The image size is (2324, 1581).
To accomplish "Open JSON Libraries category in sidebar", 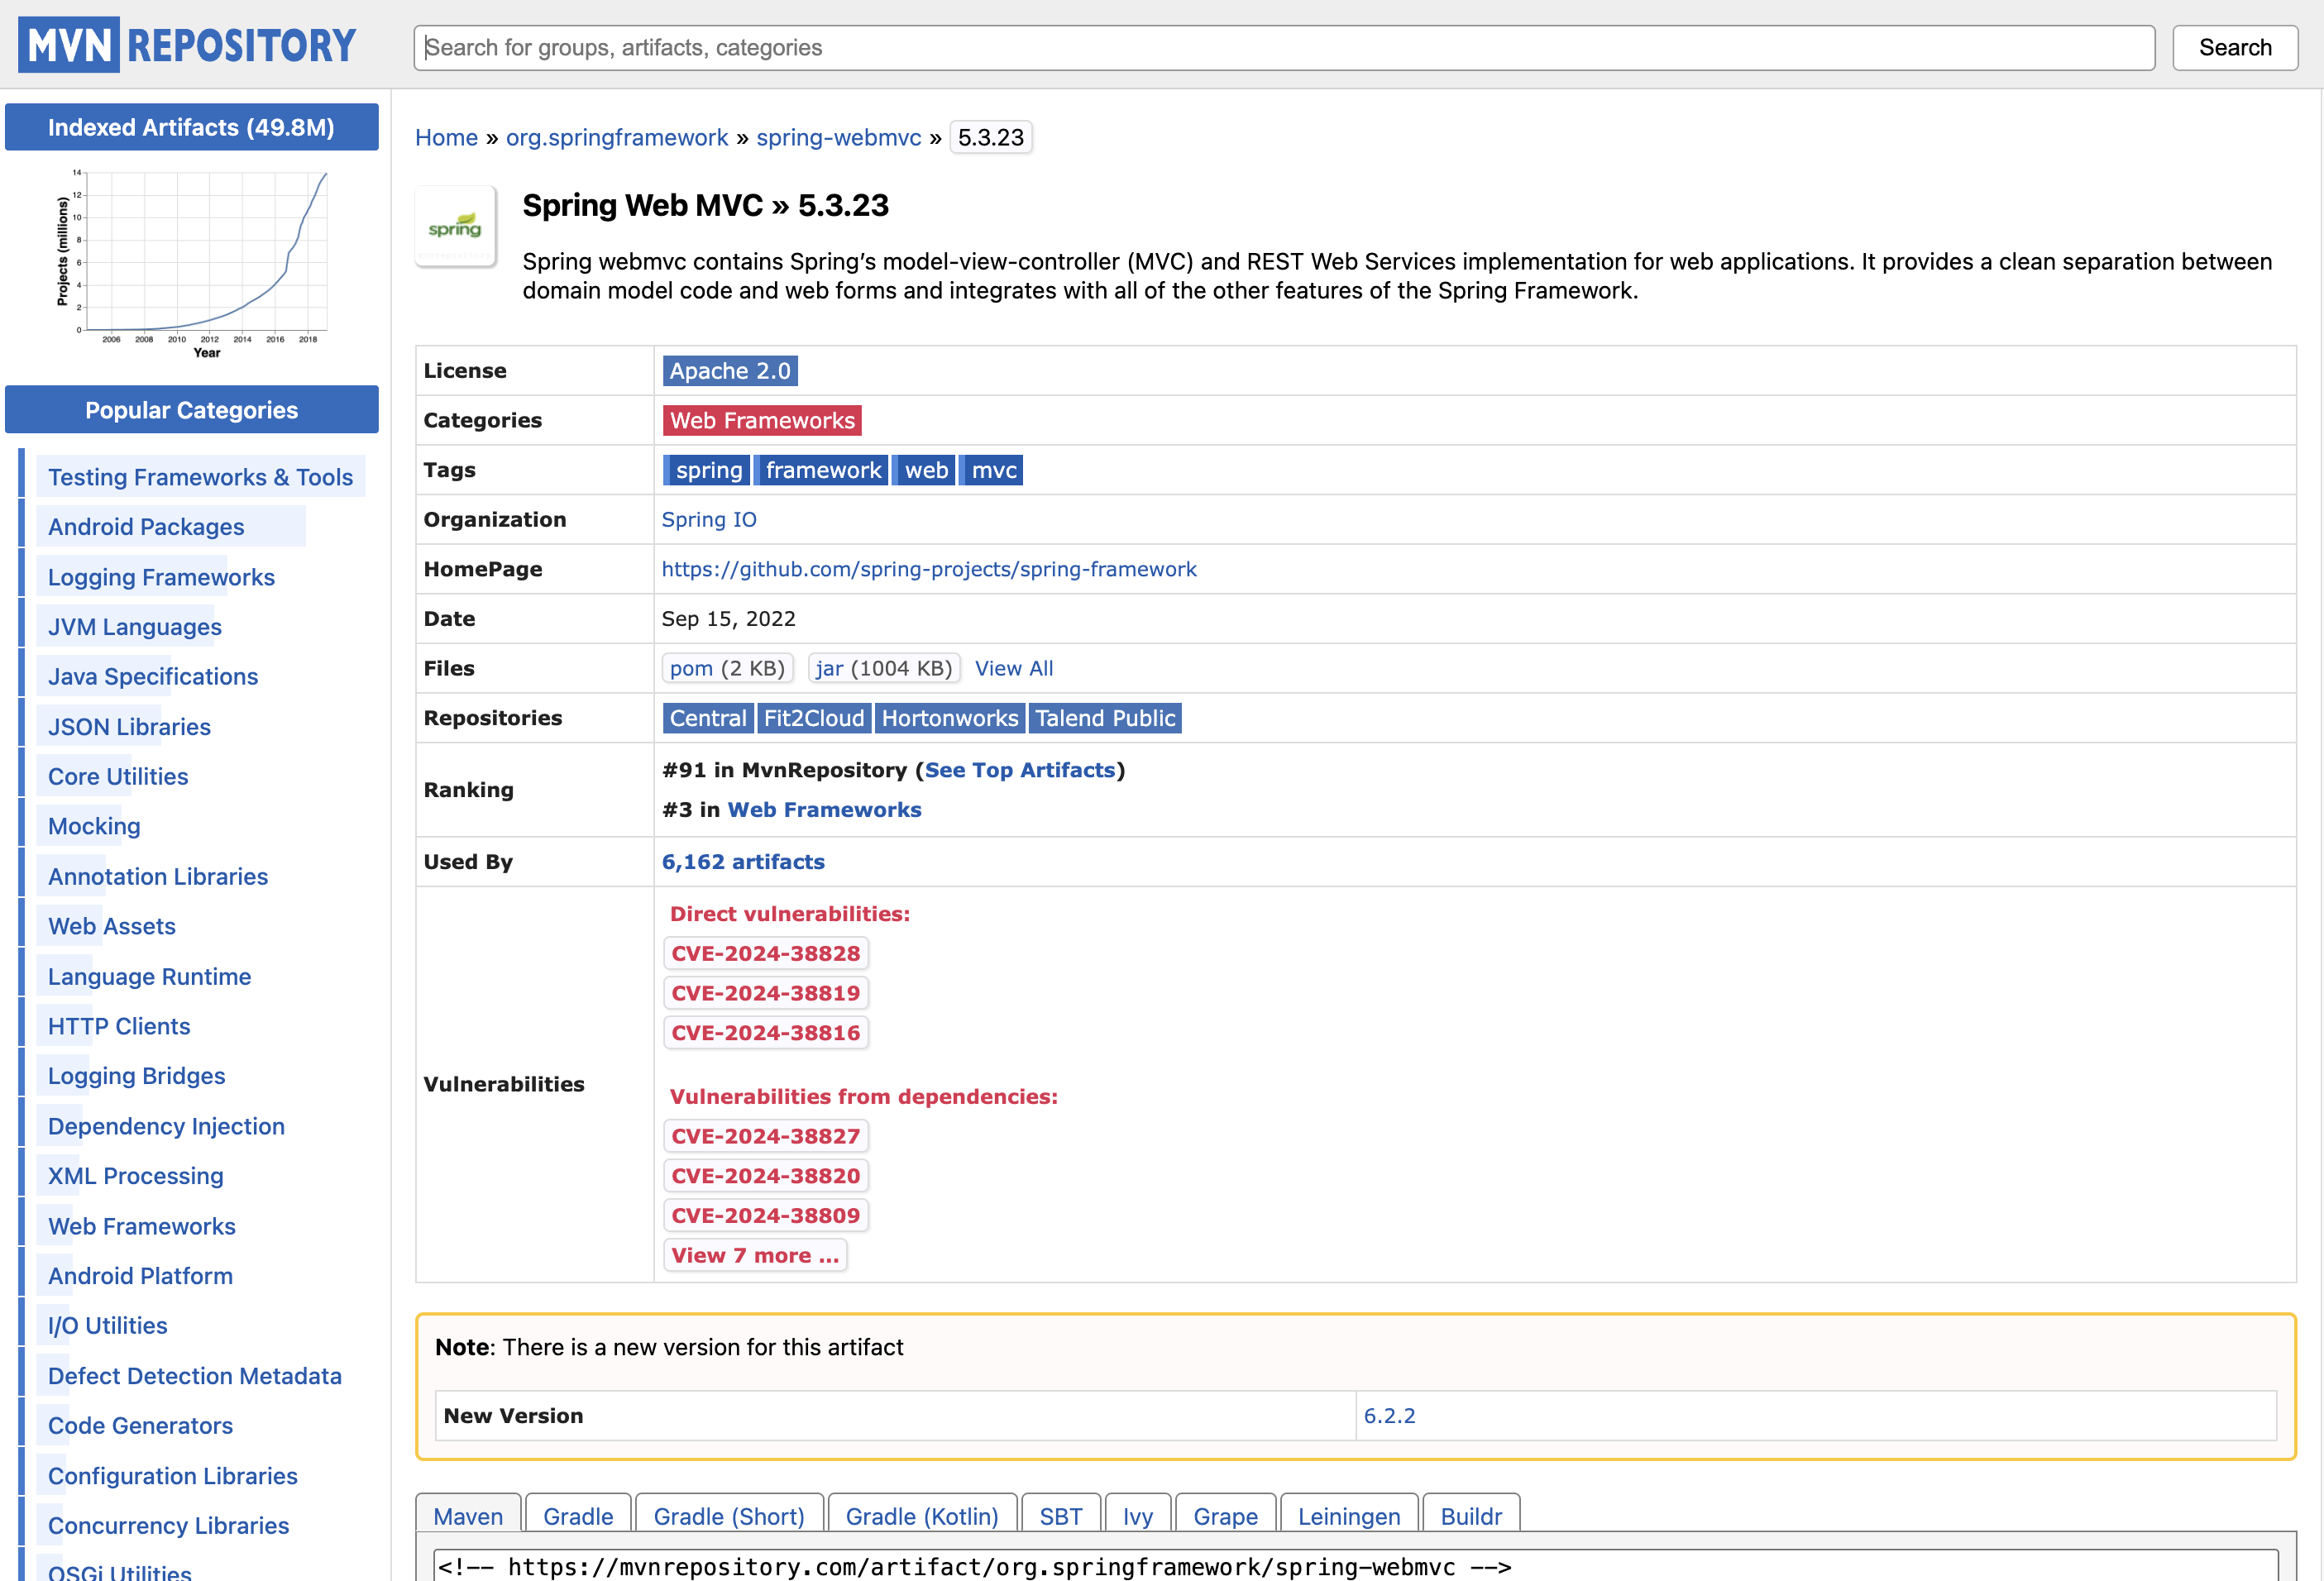I will pos(129,727).
